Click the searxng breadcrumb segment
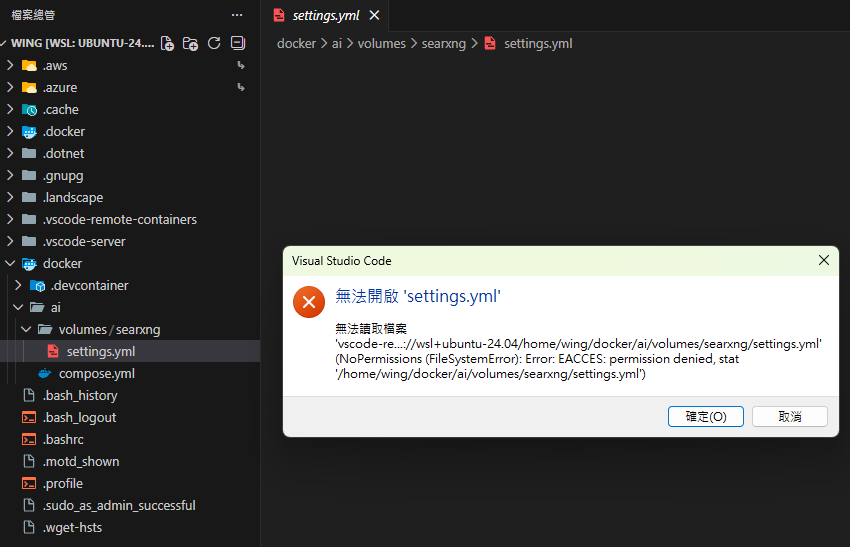 442,43
